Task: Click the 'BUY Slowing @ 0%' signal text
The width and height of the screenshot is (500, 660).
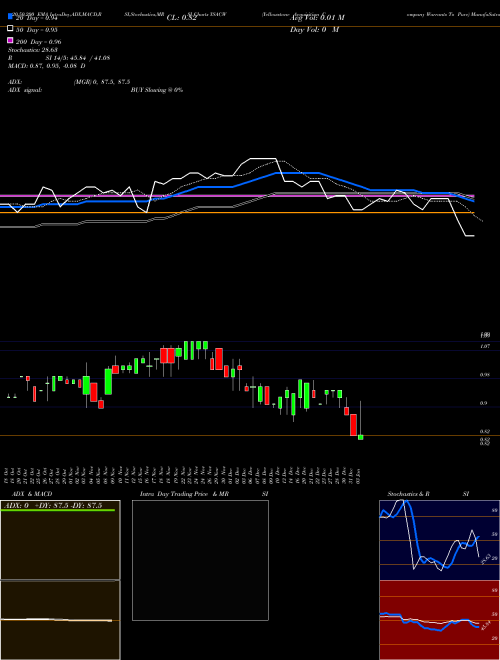Action: (x=157, y=90)
